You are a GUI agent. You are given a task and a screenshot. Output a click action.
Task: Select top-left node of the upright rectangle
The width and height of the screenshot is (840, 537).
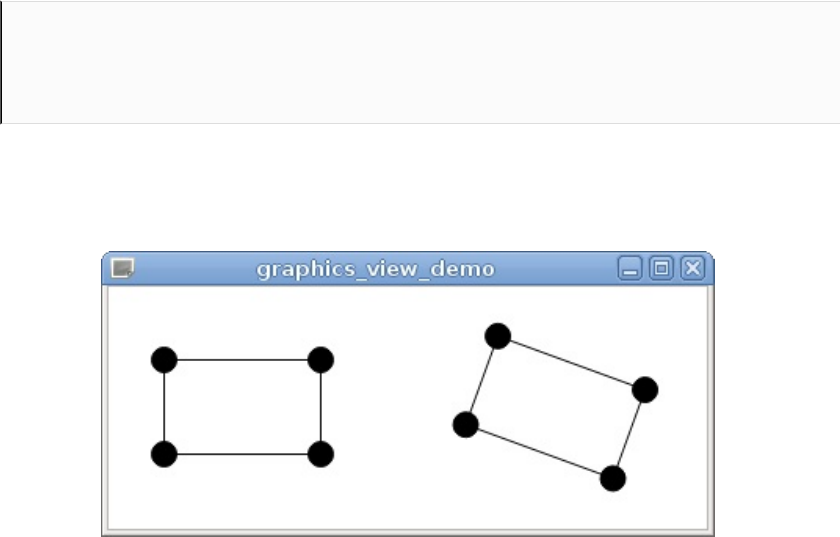164,360
